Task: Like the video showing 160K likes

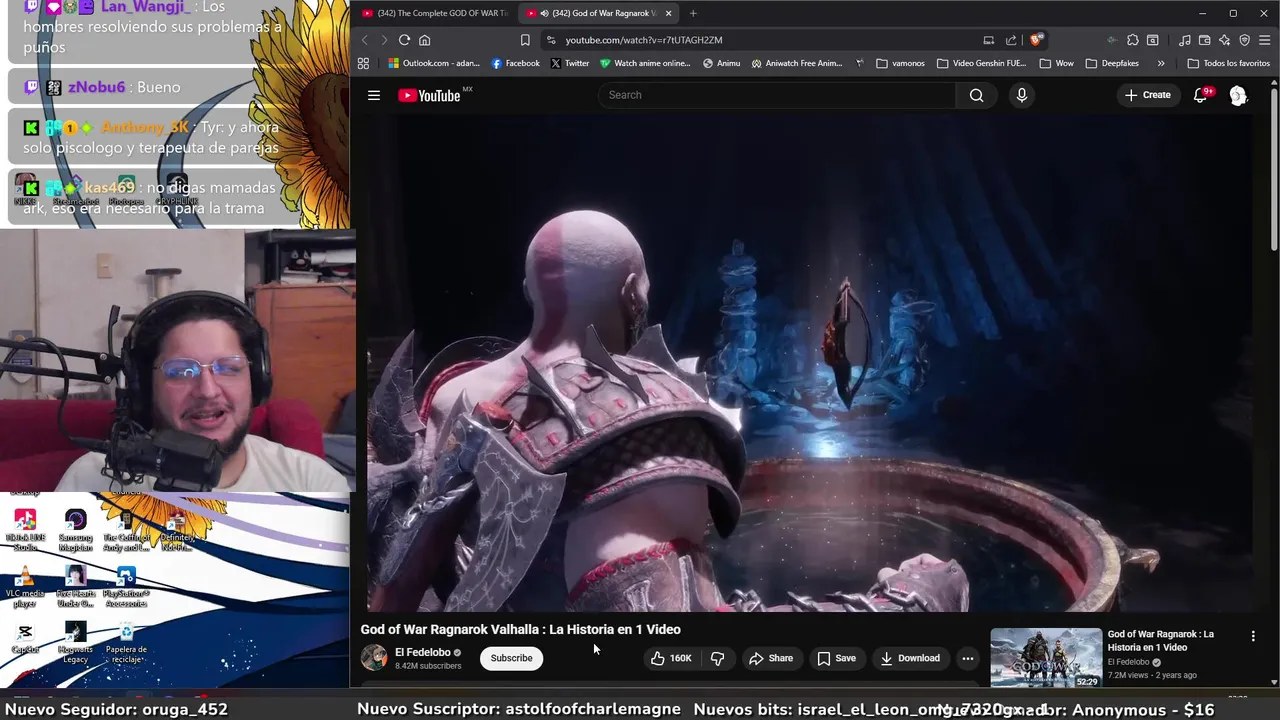Action: coord(671,658)
